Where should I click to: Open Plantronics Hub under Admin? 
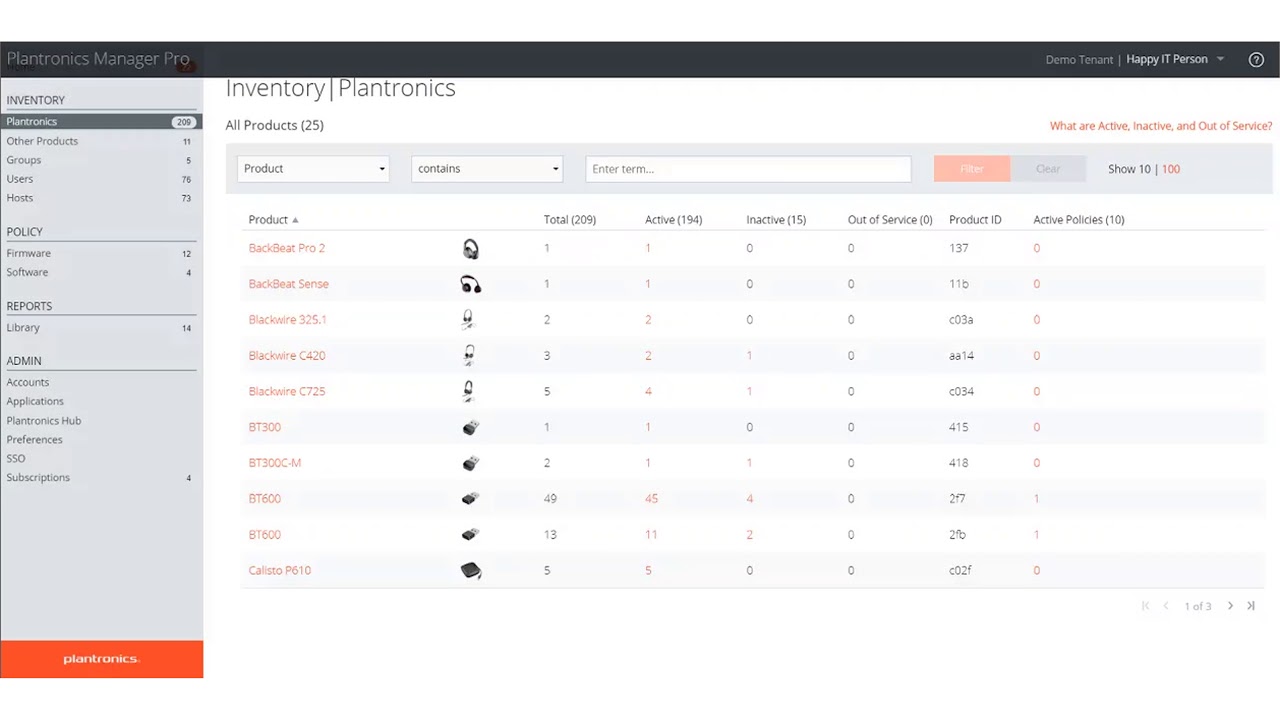(x=44, y=420)
